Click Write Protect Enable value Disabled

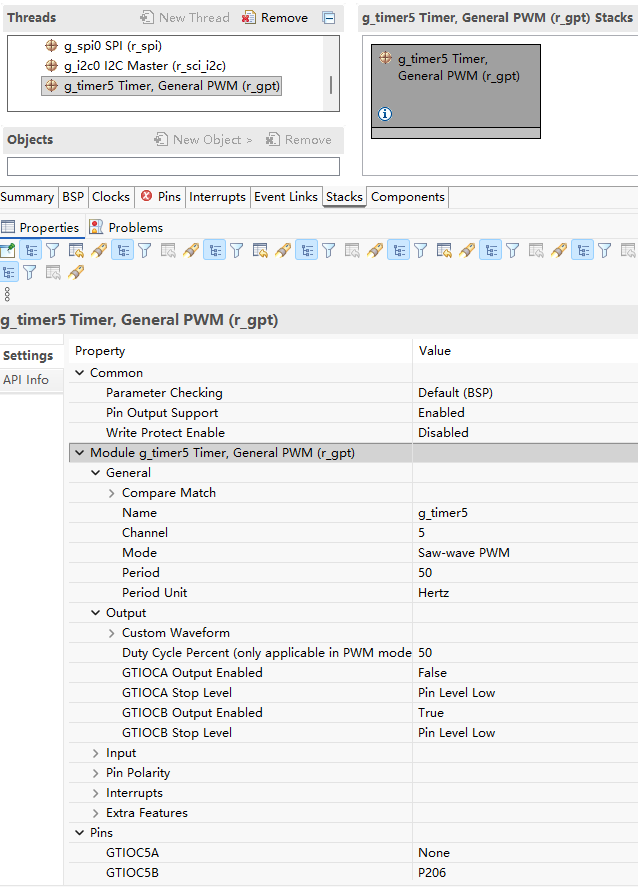tap(443, 433)
